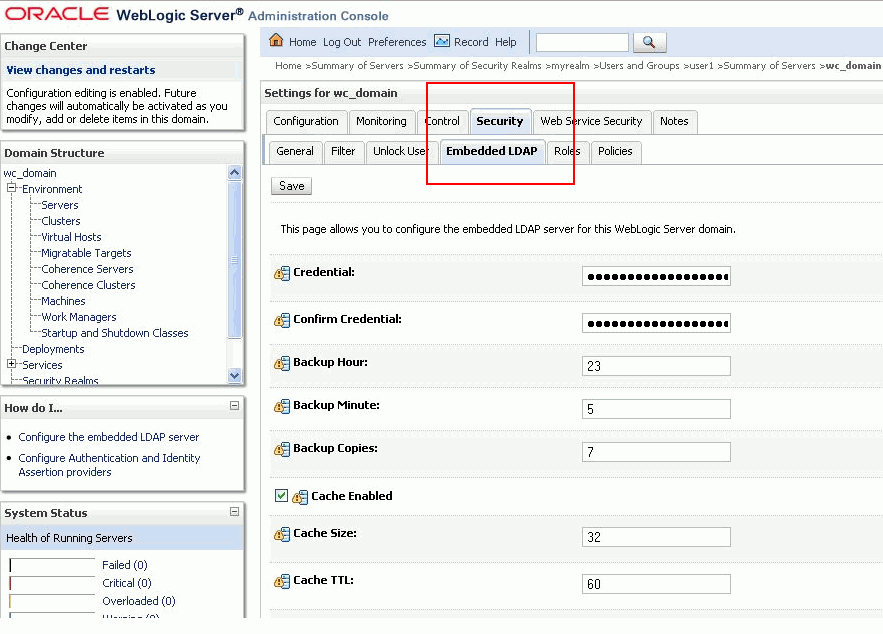The width and height of the screenshot is (883, 634).
Task: Open Configure Authentication and Identity Assertion providers
Action: pyautogui.click(x=109, y=465)
